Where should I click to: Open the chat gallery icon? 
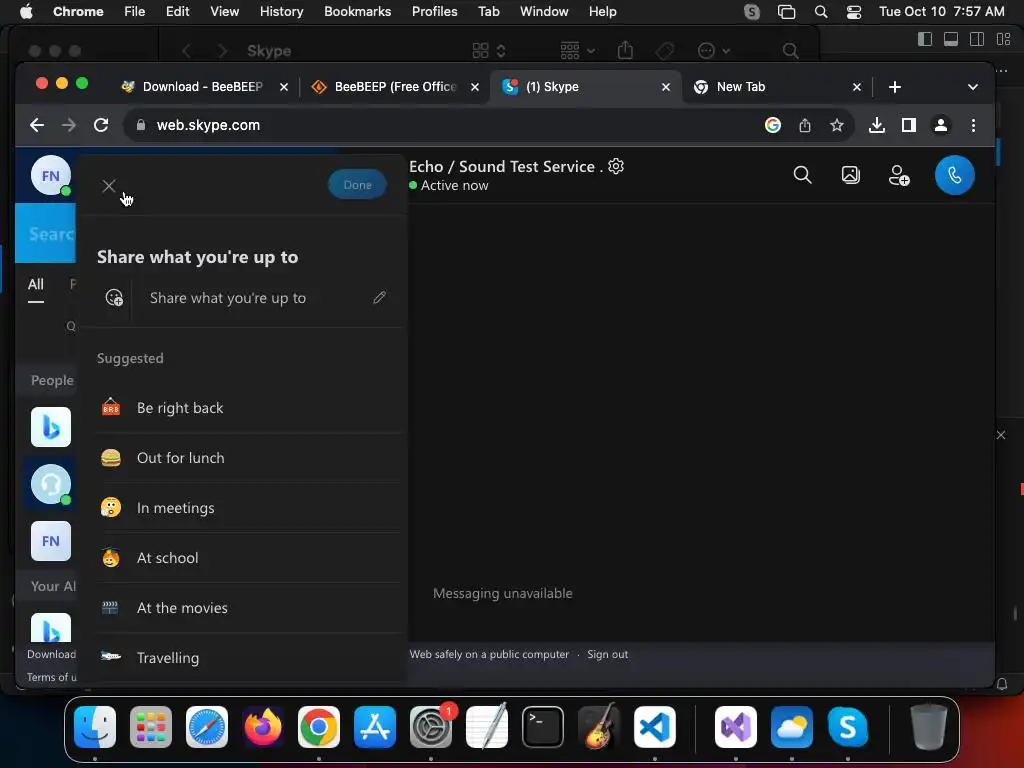[x=850, y=175]
